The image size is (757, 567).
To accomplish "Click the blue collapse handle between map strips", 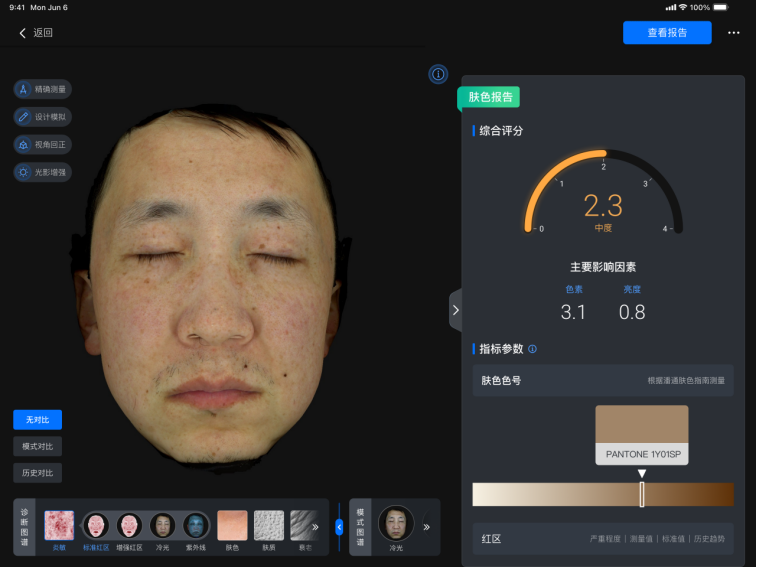I will coord(339,527).
